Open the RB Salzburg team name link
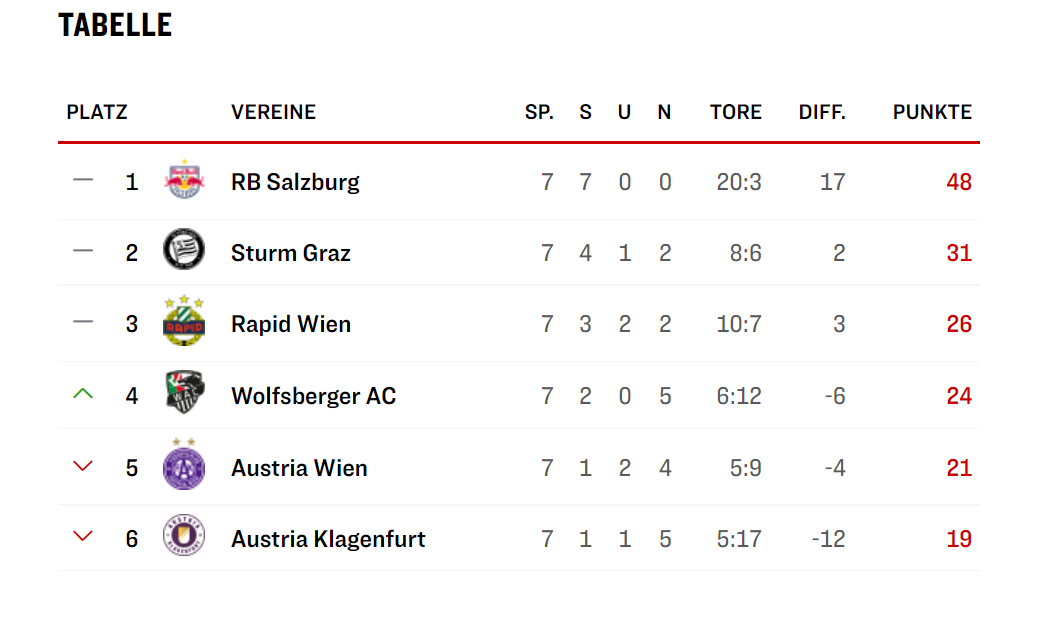 [x=295, y=182]
